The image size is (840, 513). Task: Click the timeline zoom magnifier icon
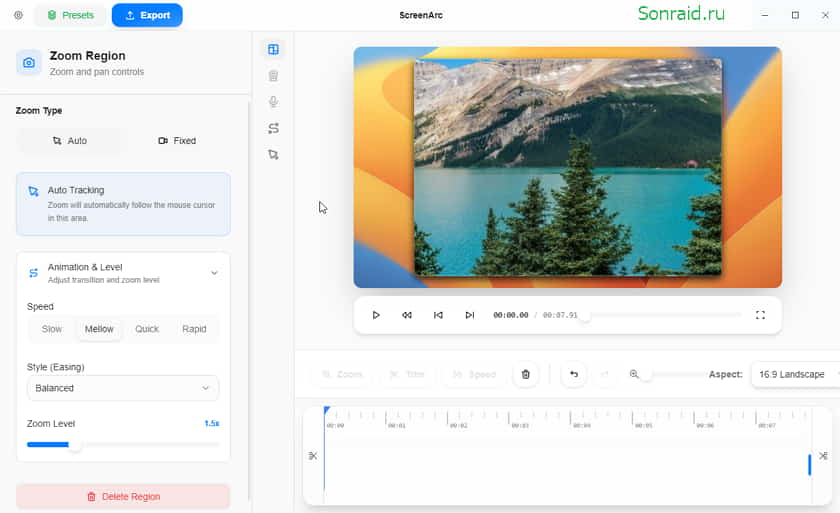click(634, 374)
